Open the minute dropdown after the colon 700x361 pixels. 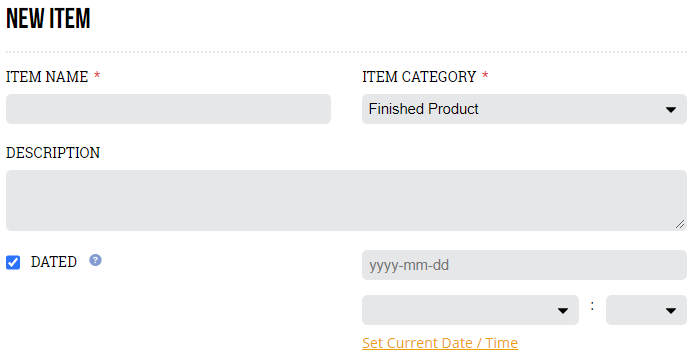click(646, 310)
